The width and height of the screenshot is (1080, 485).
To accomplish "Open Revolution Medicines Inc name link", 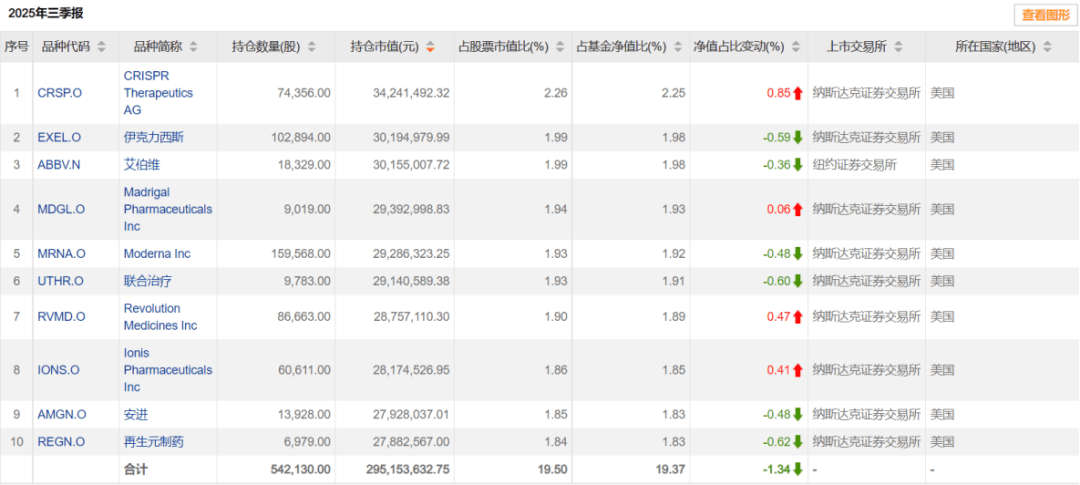I will [160, 317].
